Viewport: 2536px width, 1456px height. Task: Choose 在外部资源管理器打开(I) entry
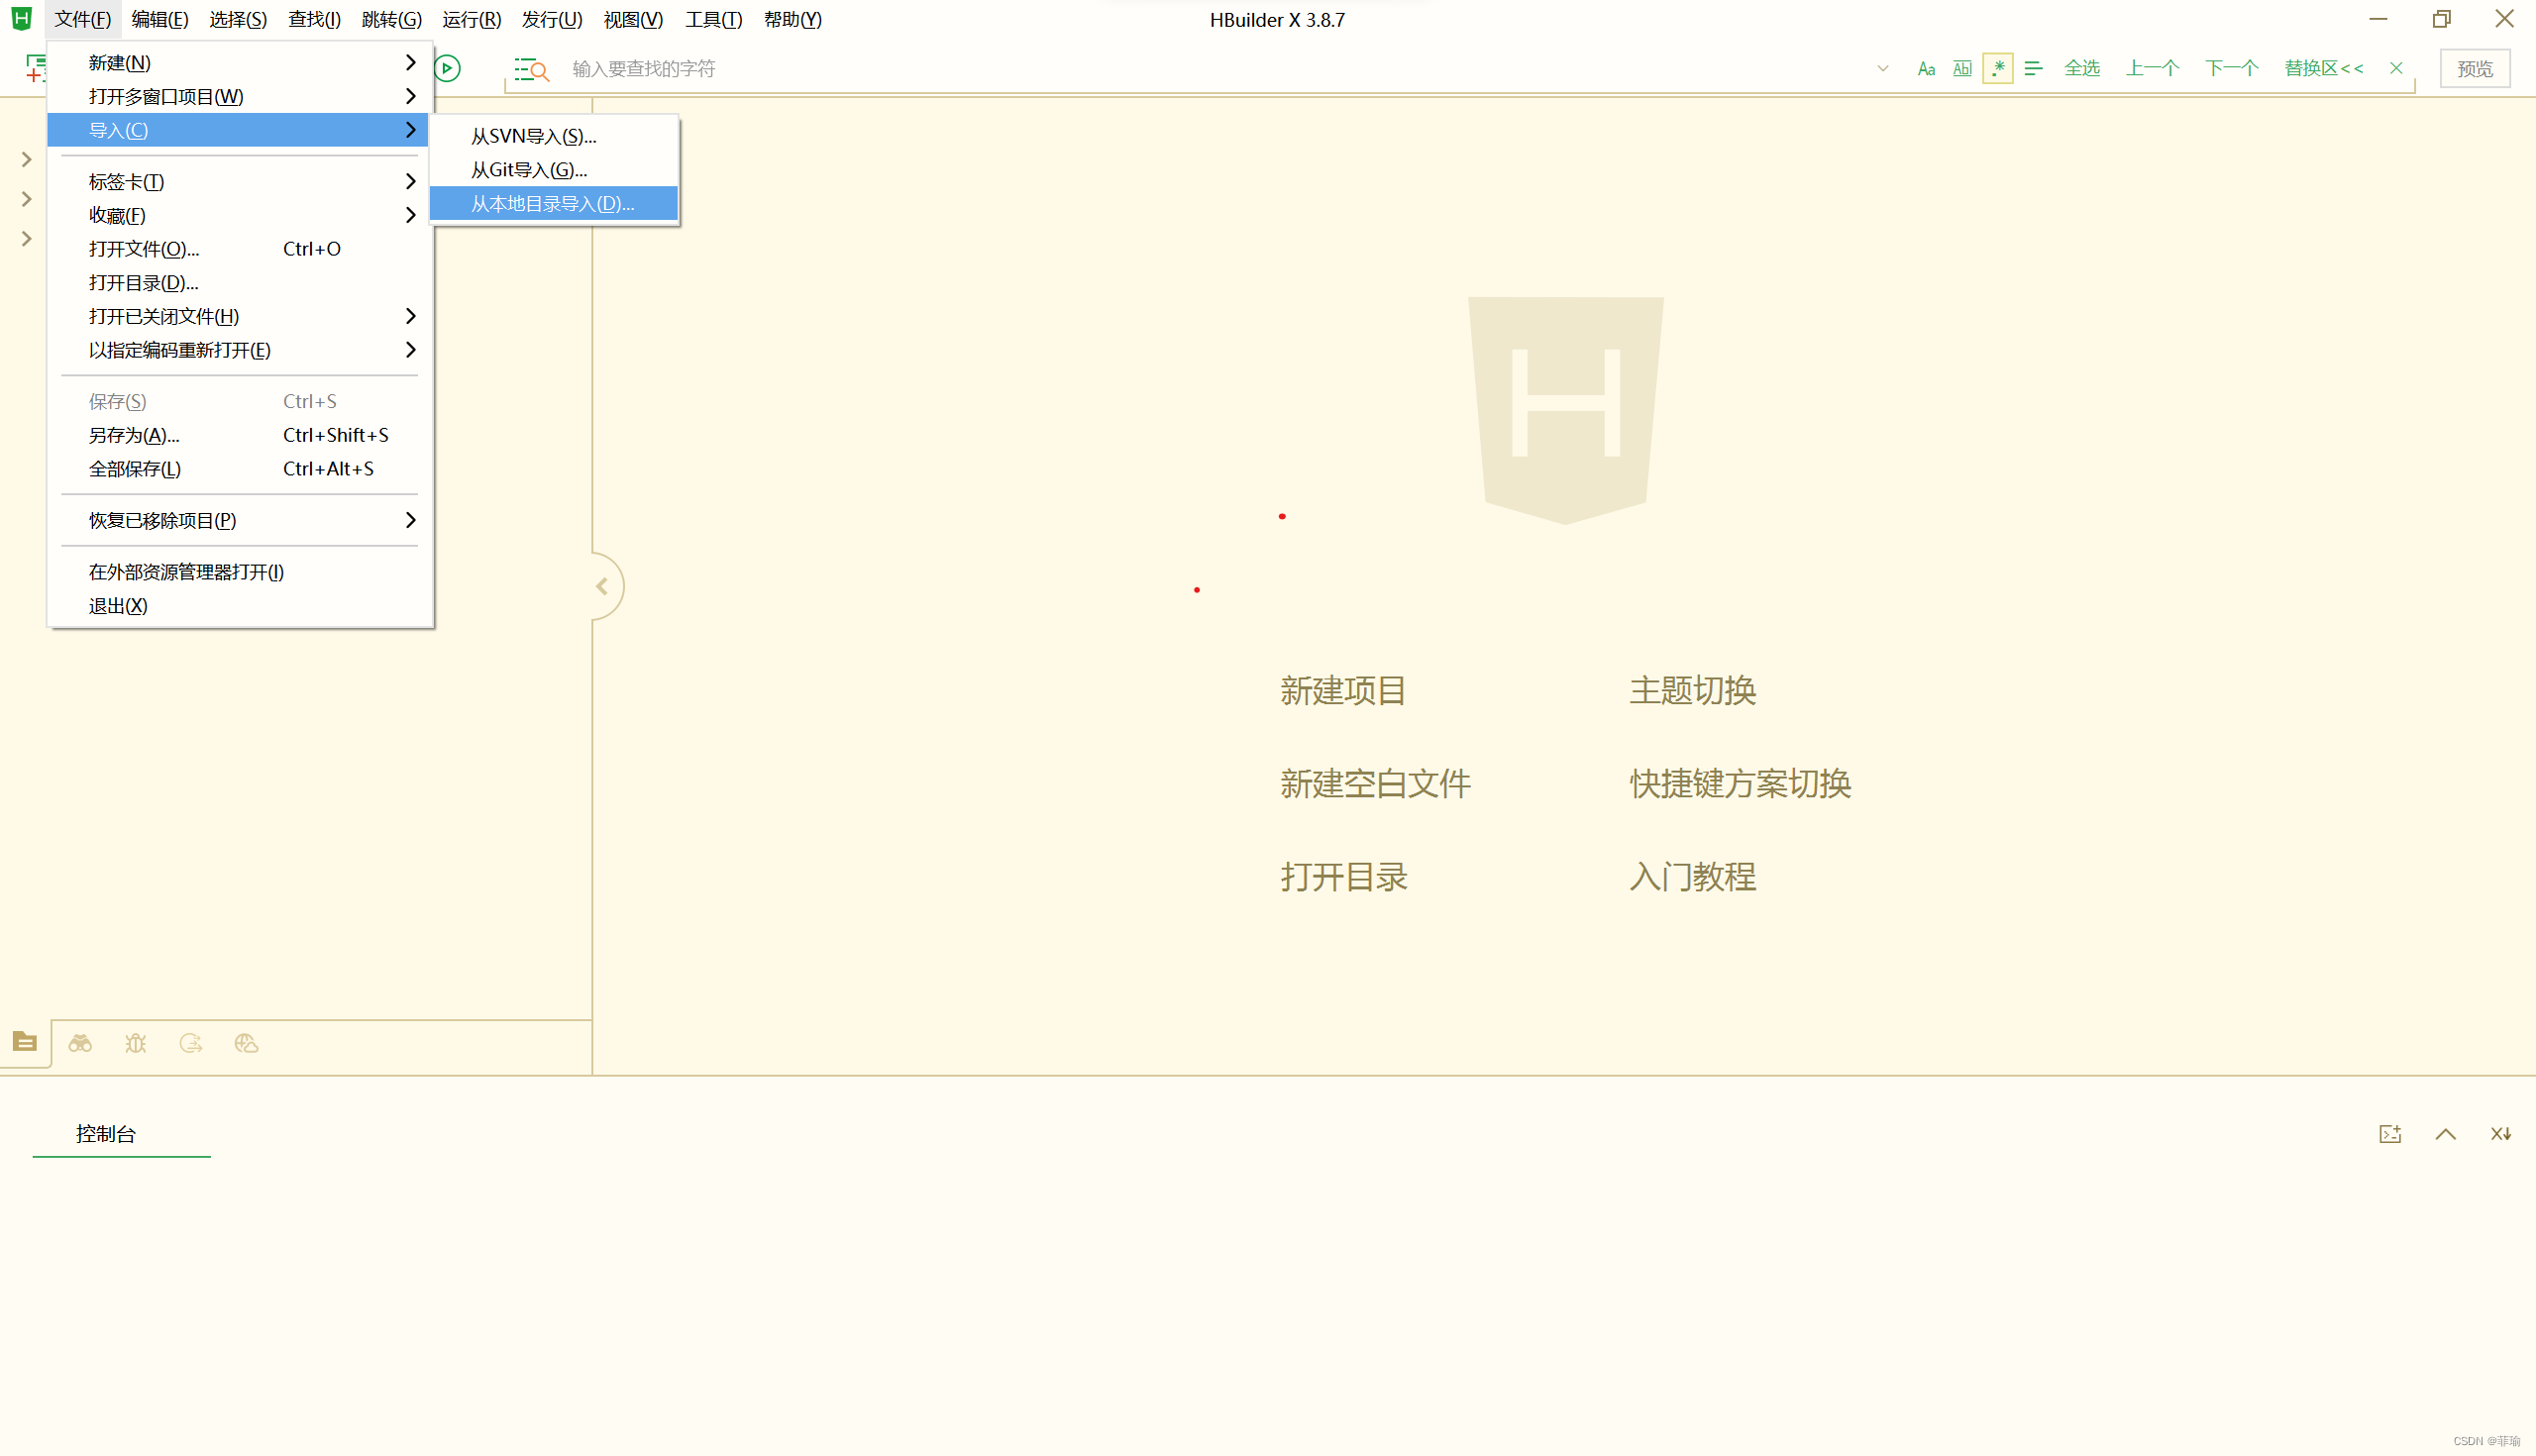coord(239,572)
